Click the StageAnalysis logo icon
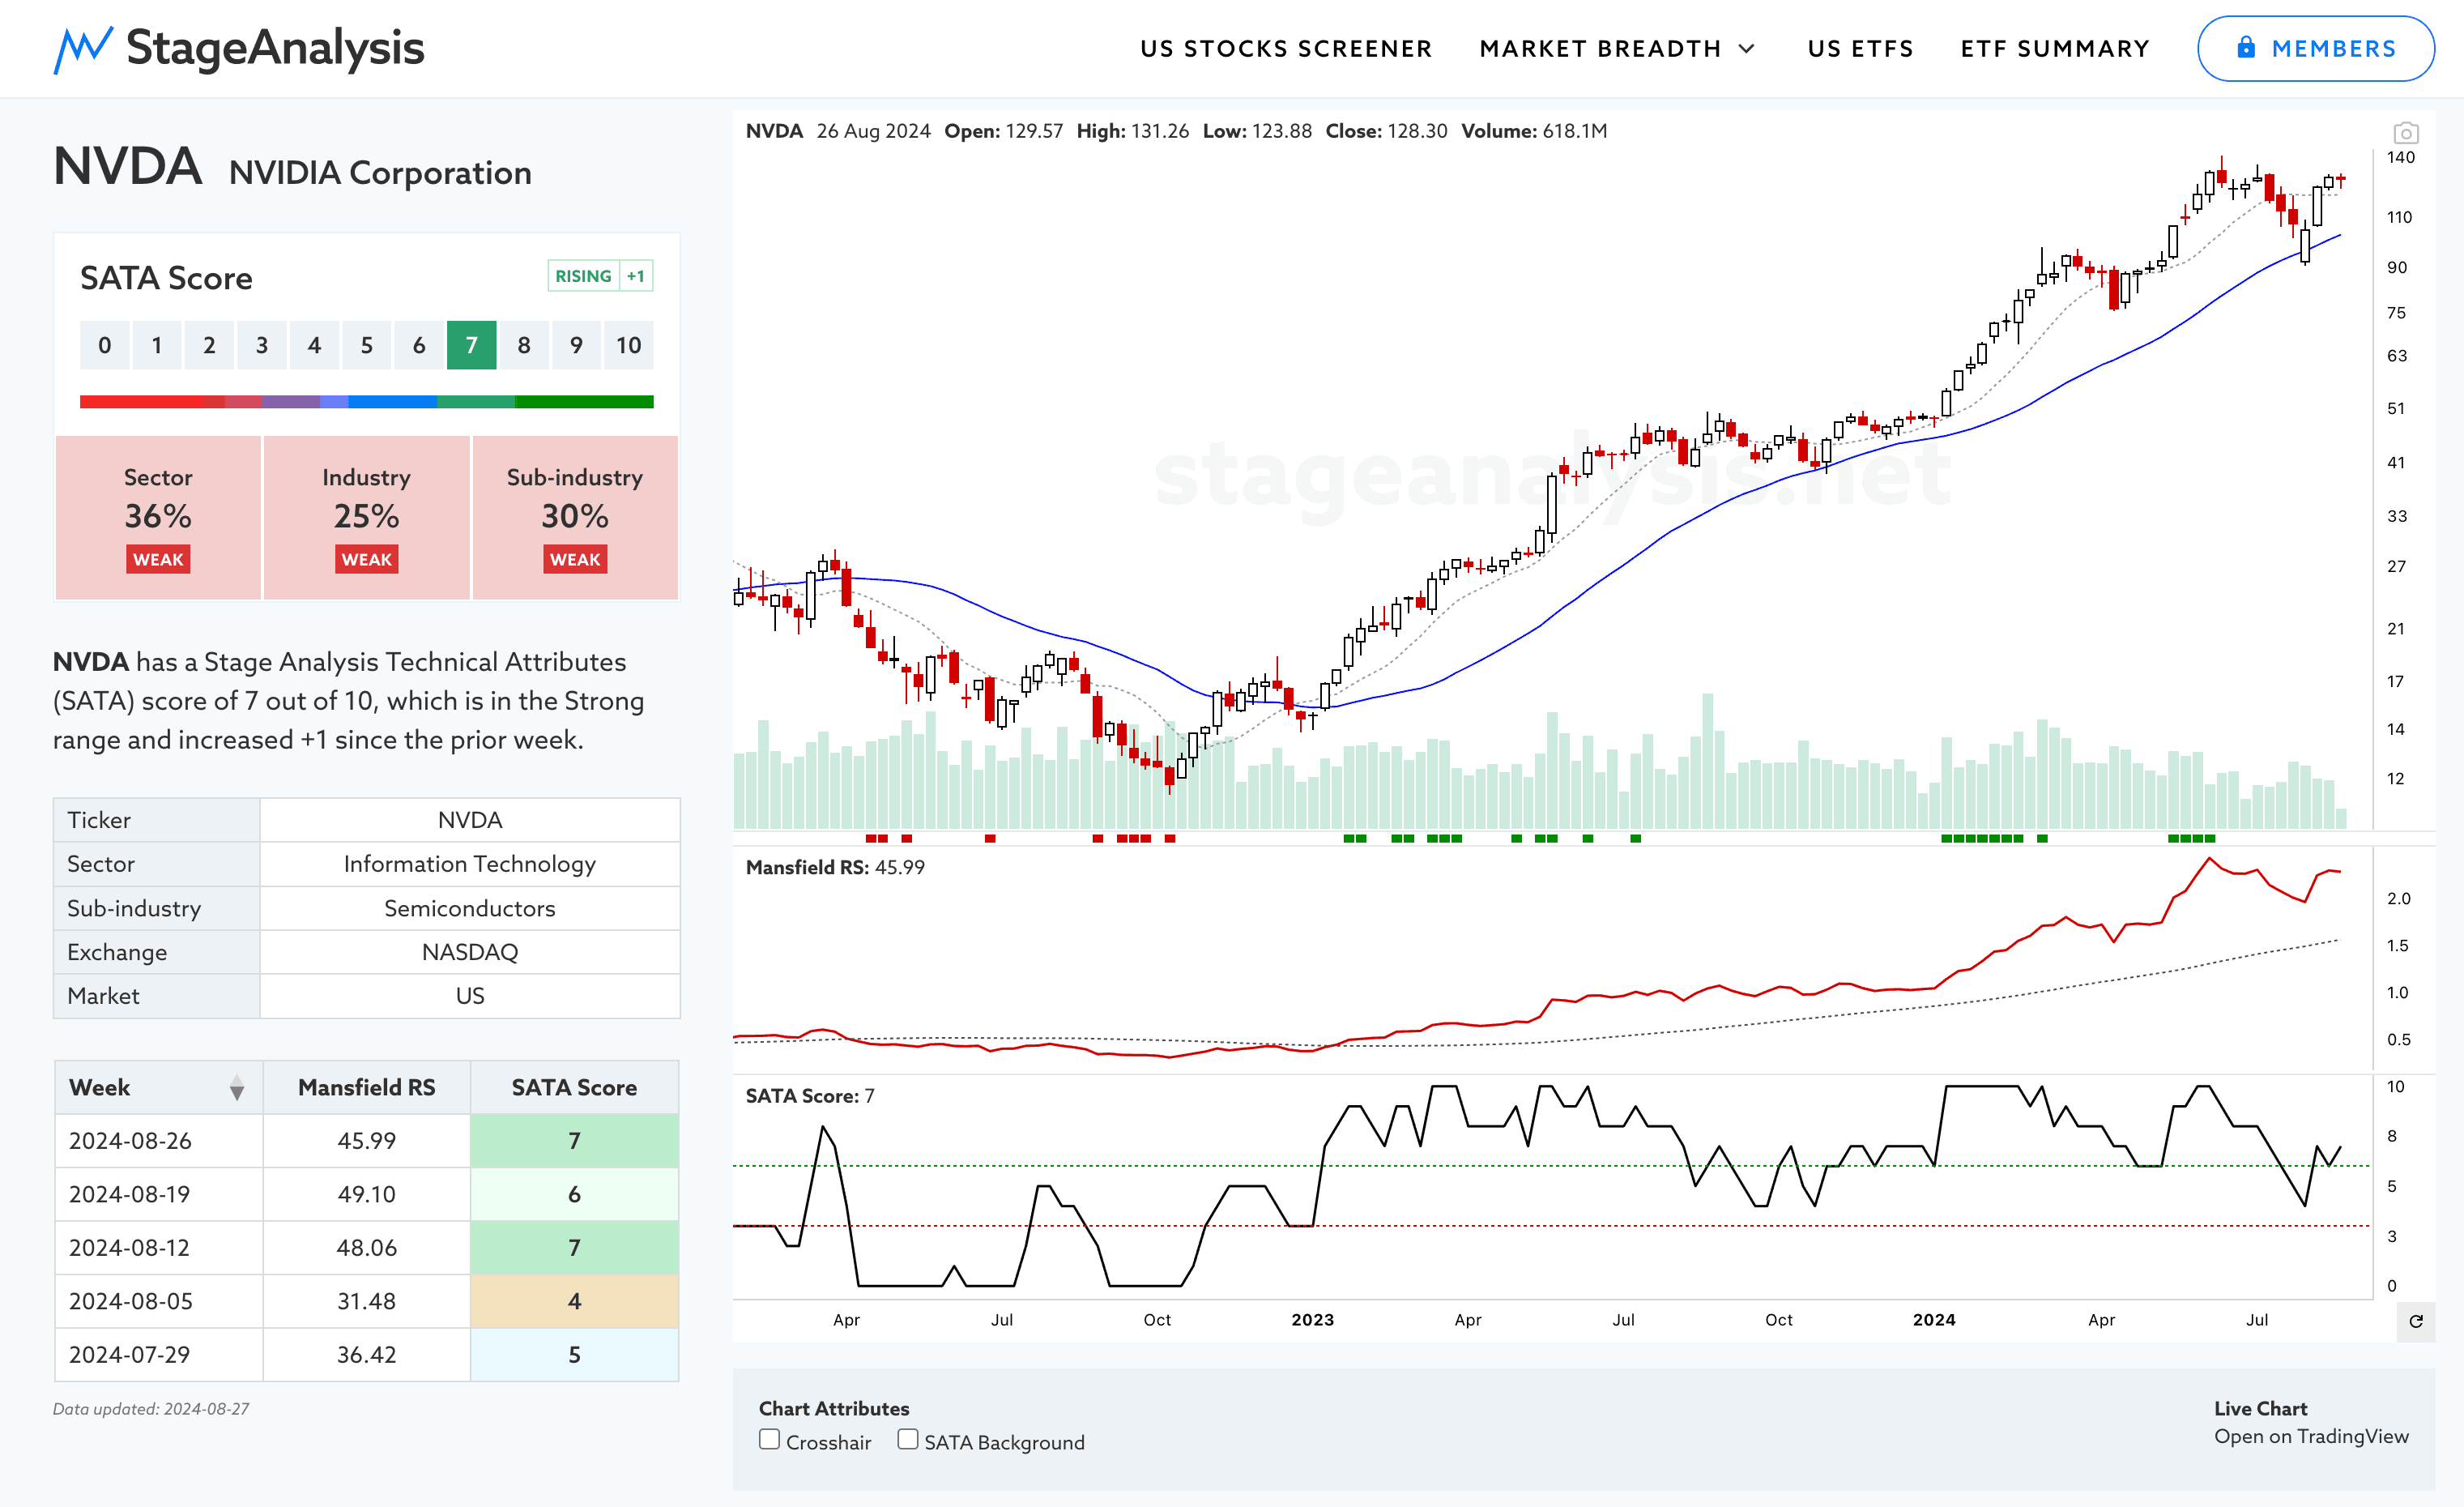Image resolution: width=2464 pixels, height=1507 pixels. (x=82, y=49)
